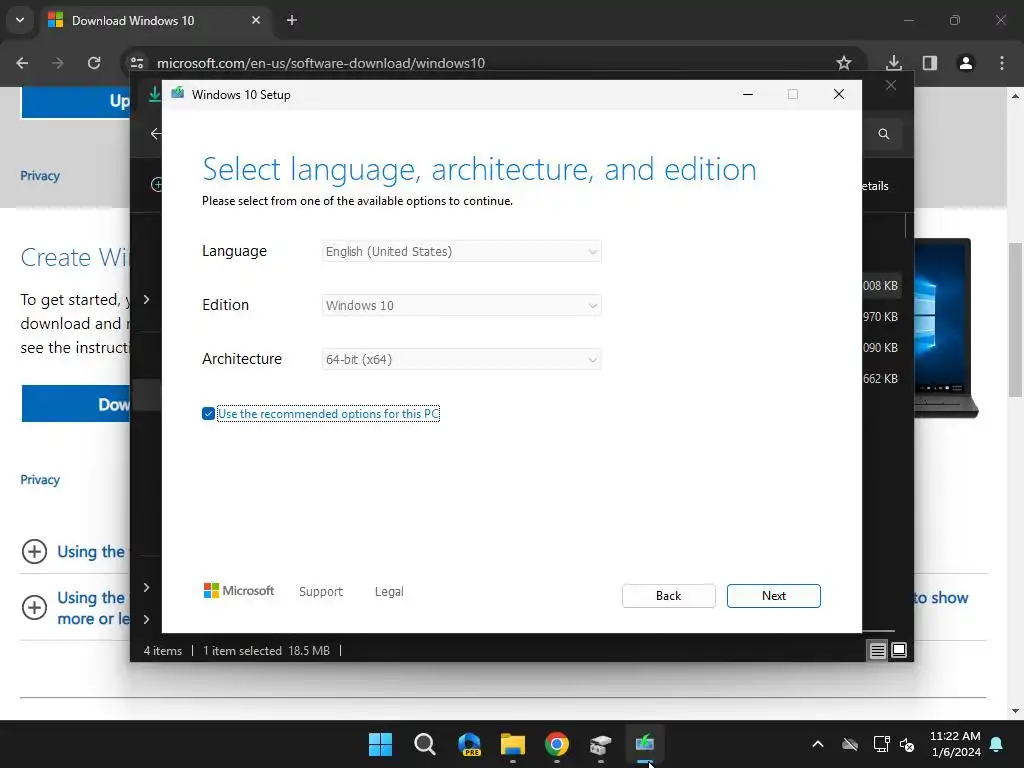Open the network status tray icon
Screen dimensions: 1024x768
pos(882,744)
